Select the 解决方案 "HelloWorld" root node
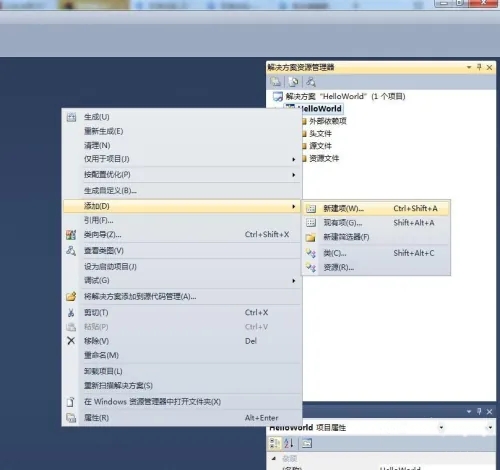Viewport: 500px width, 470px height. pos(339,96)
